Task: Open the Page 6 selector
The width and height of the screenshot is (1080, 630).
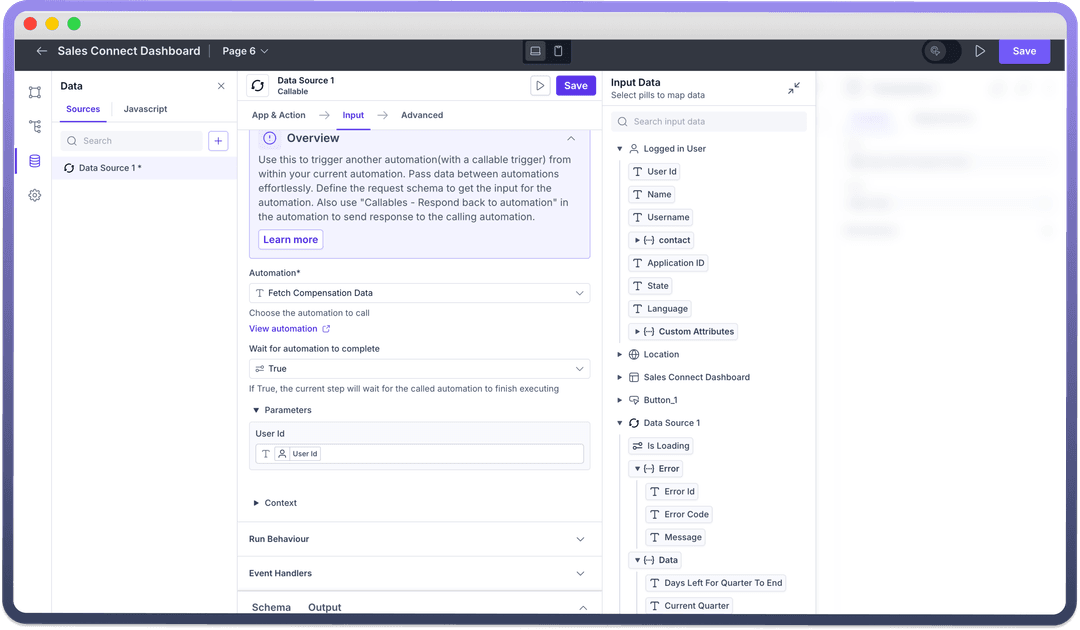Action: coord(245,51)
